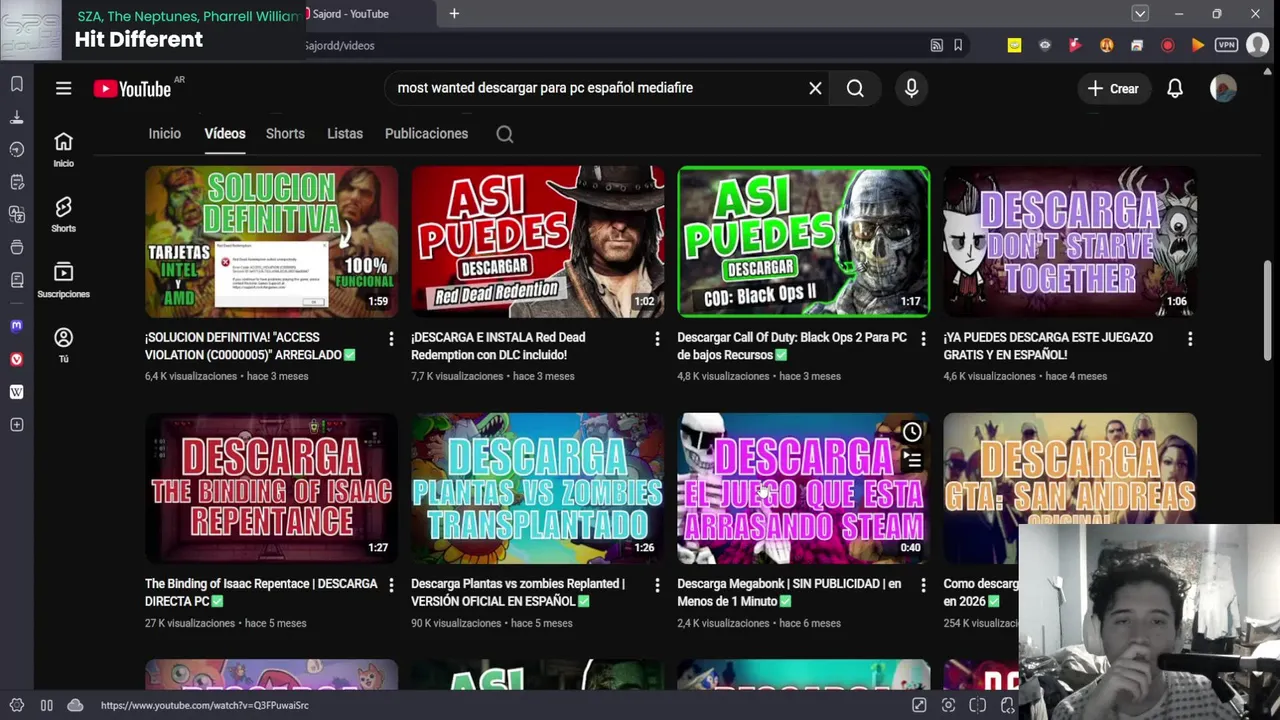Open more options for Binding of Isaac video
1280x720 pixels.
[391, 585]
